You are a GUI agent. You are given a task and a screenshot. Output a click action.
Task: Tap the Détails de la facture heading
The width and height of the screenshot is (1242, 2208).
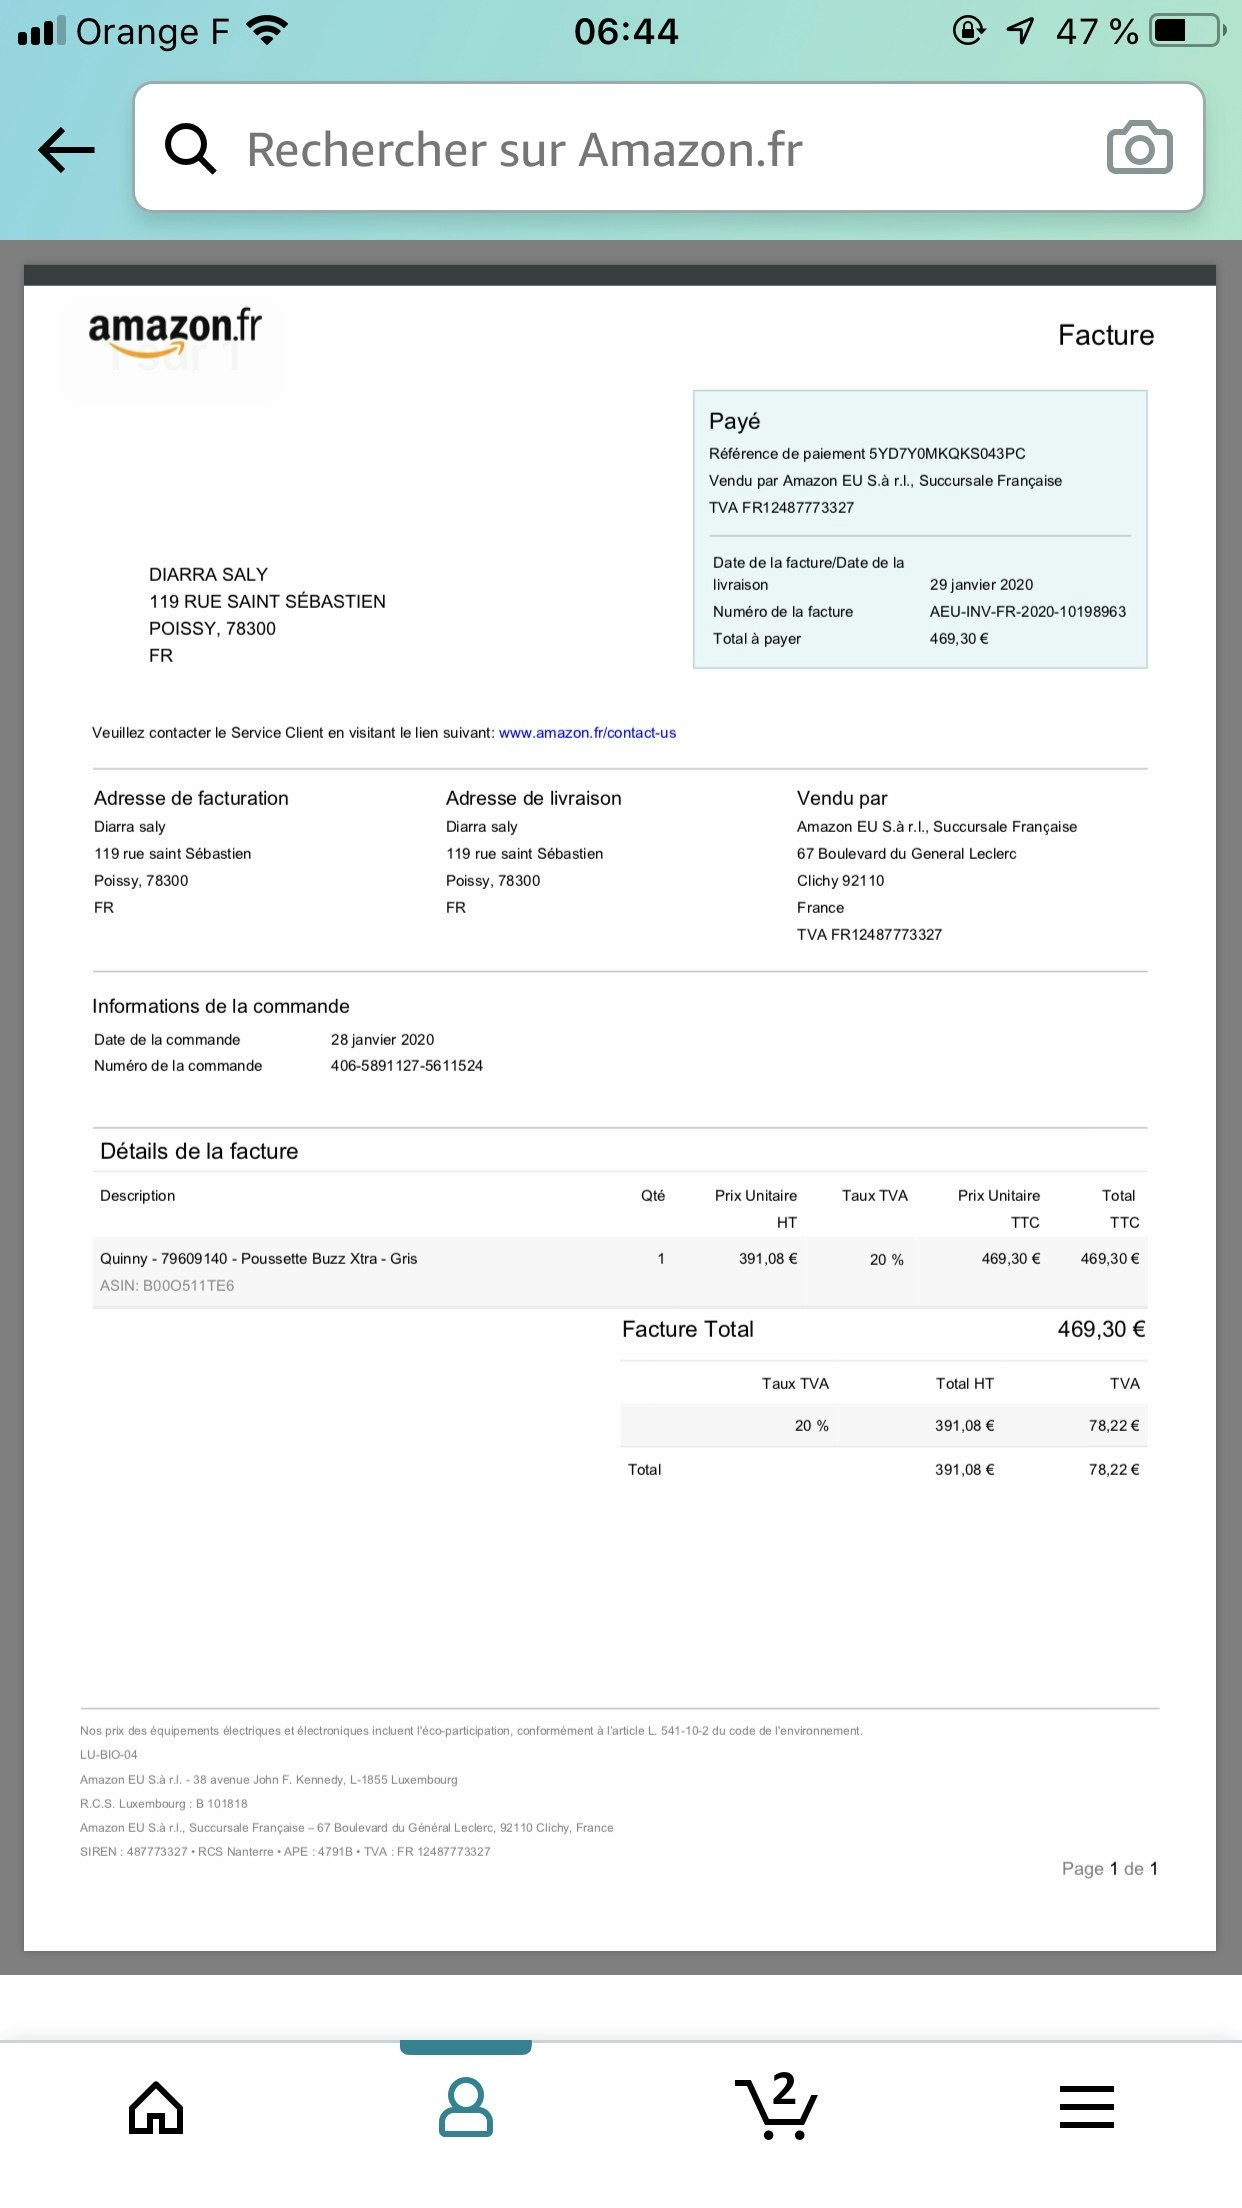pyautogui.click(x=199, y=1151)
